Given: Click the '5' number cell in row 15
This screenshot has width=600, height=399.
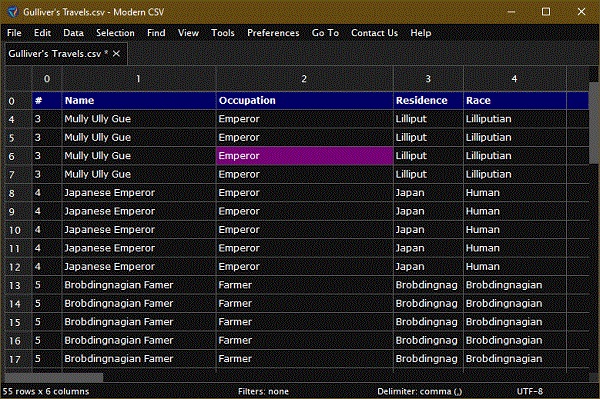Looking at the screenshot, I should [47, 322].
